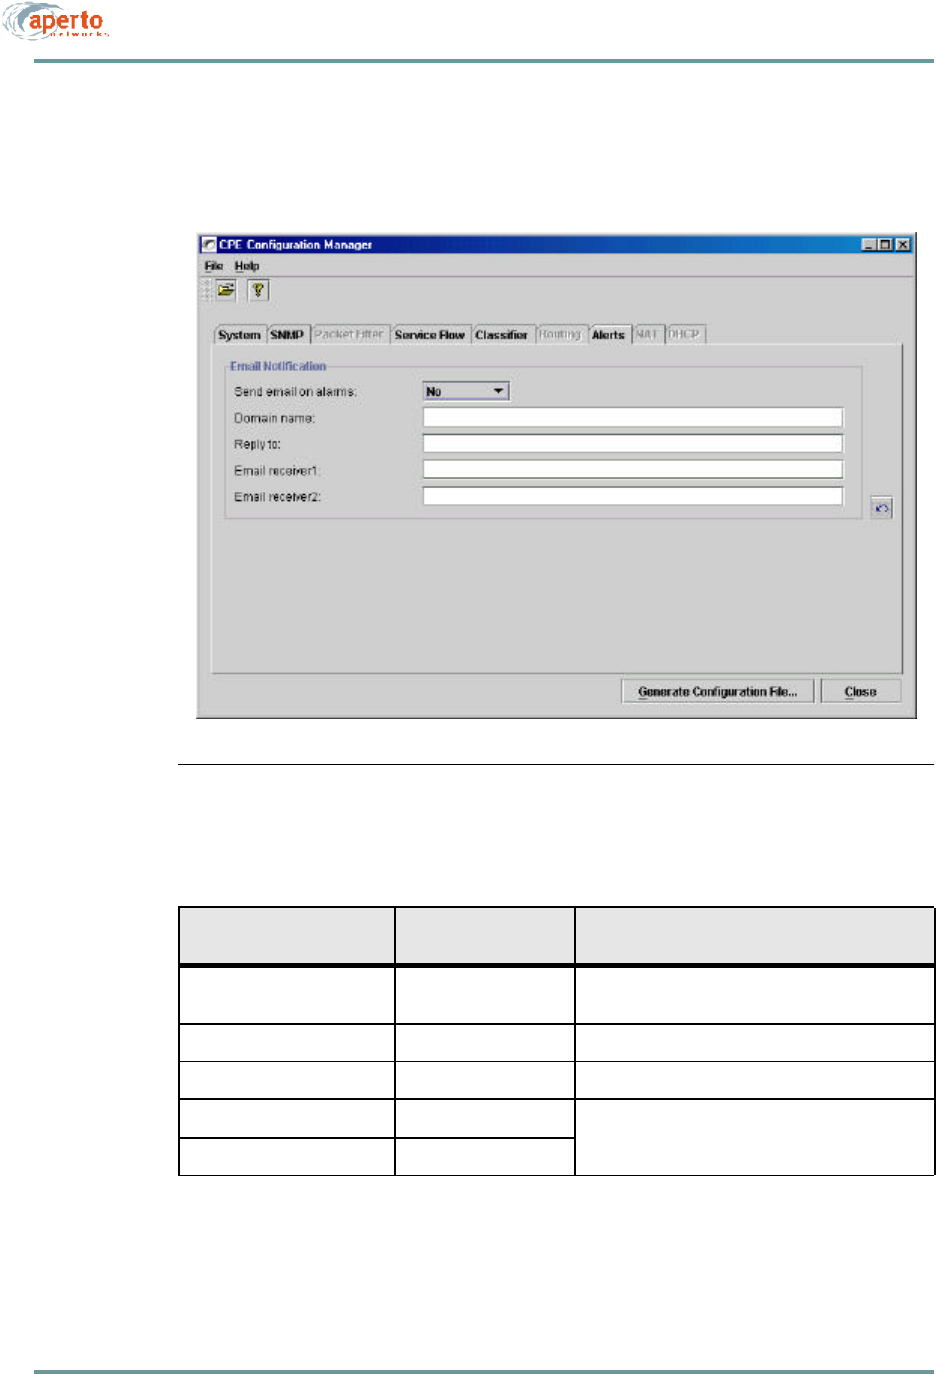
Task: Click the Close button at bottom
Action: pos(860,691)
